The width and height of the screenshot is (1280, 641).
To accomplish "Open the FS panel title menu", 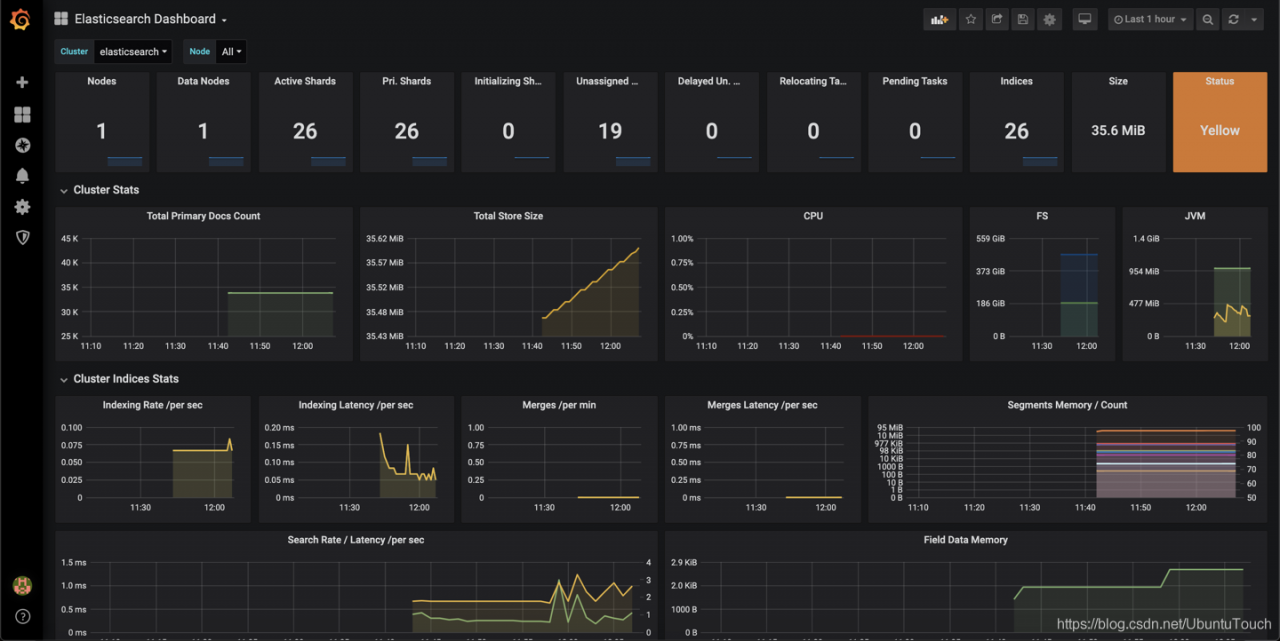I will (x=1042, y=216).
